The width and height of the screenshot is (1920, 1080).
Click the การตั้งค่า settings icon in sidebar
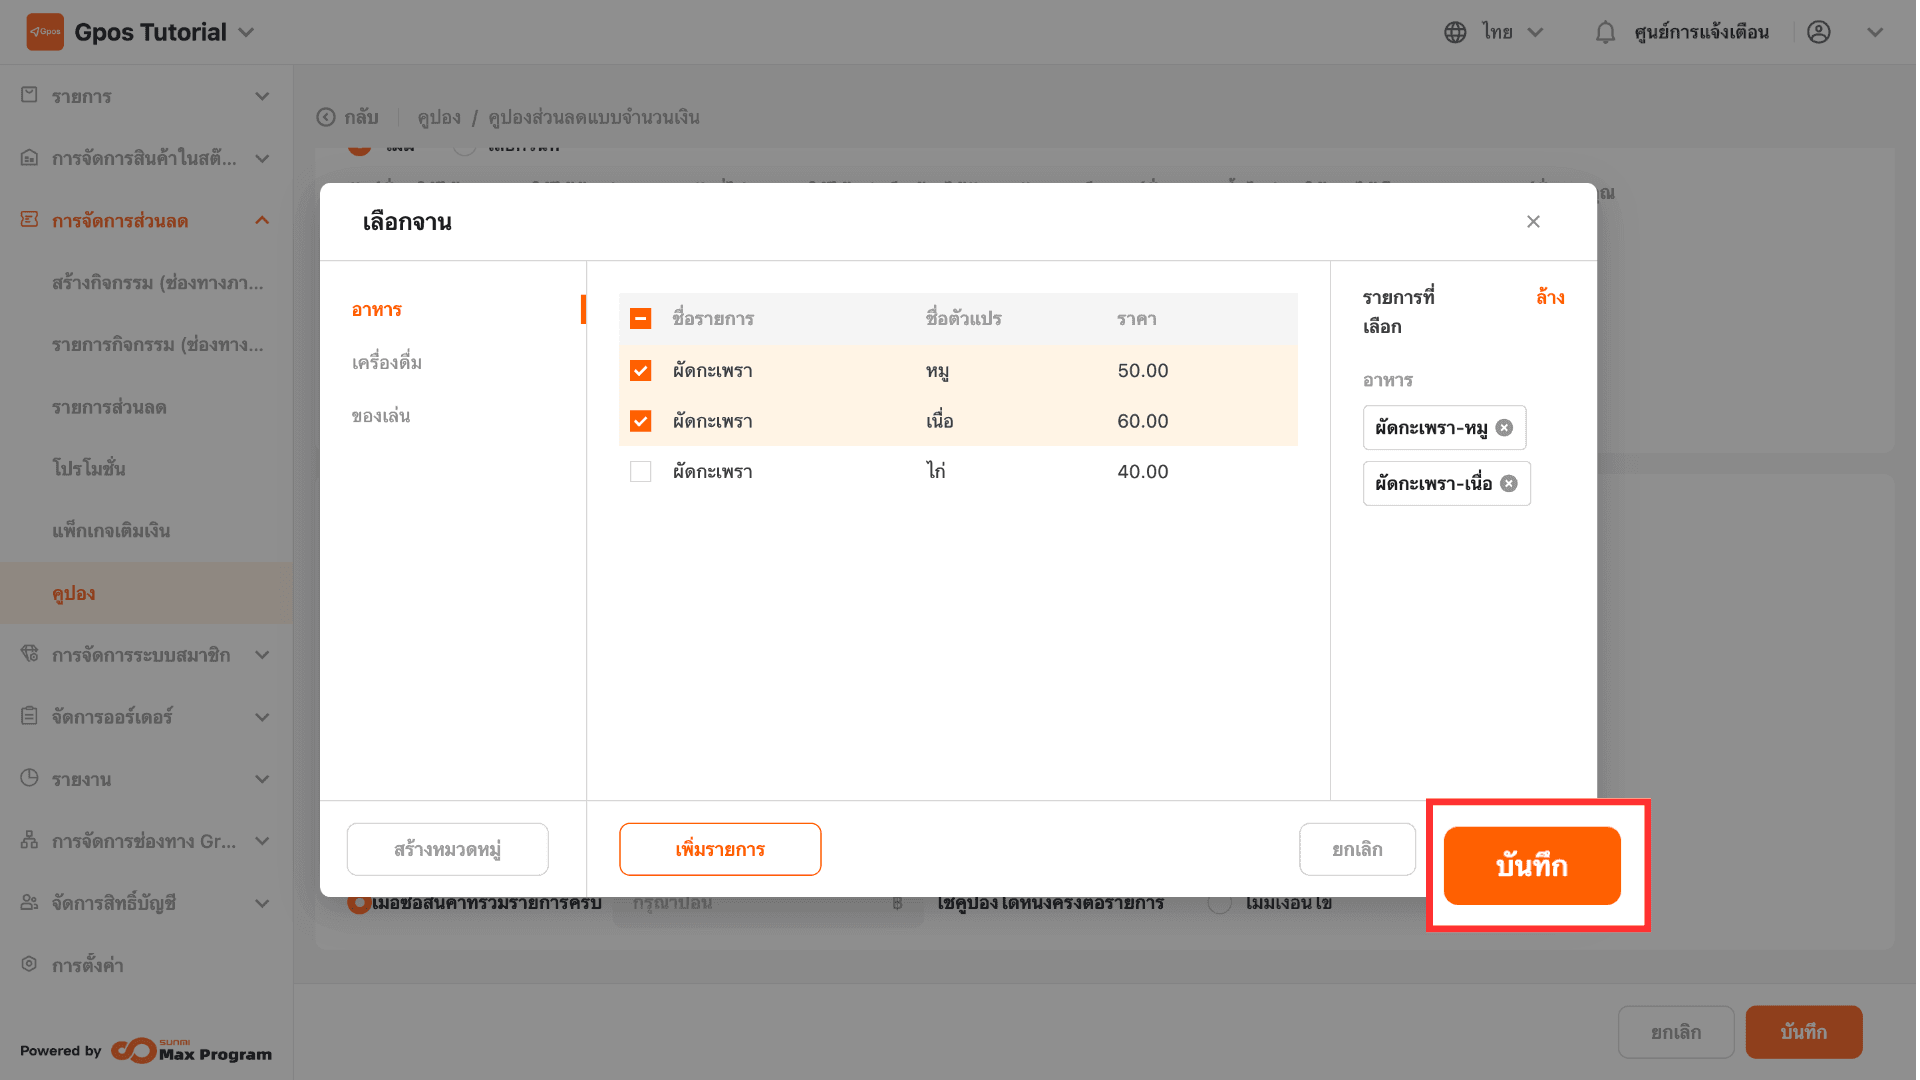click(x=29, y=964)
